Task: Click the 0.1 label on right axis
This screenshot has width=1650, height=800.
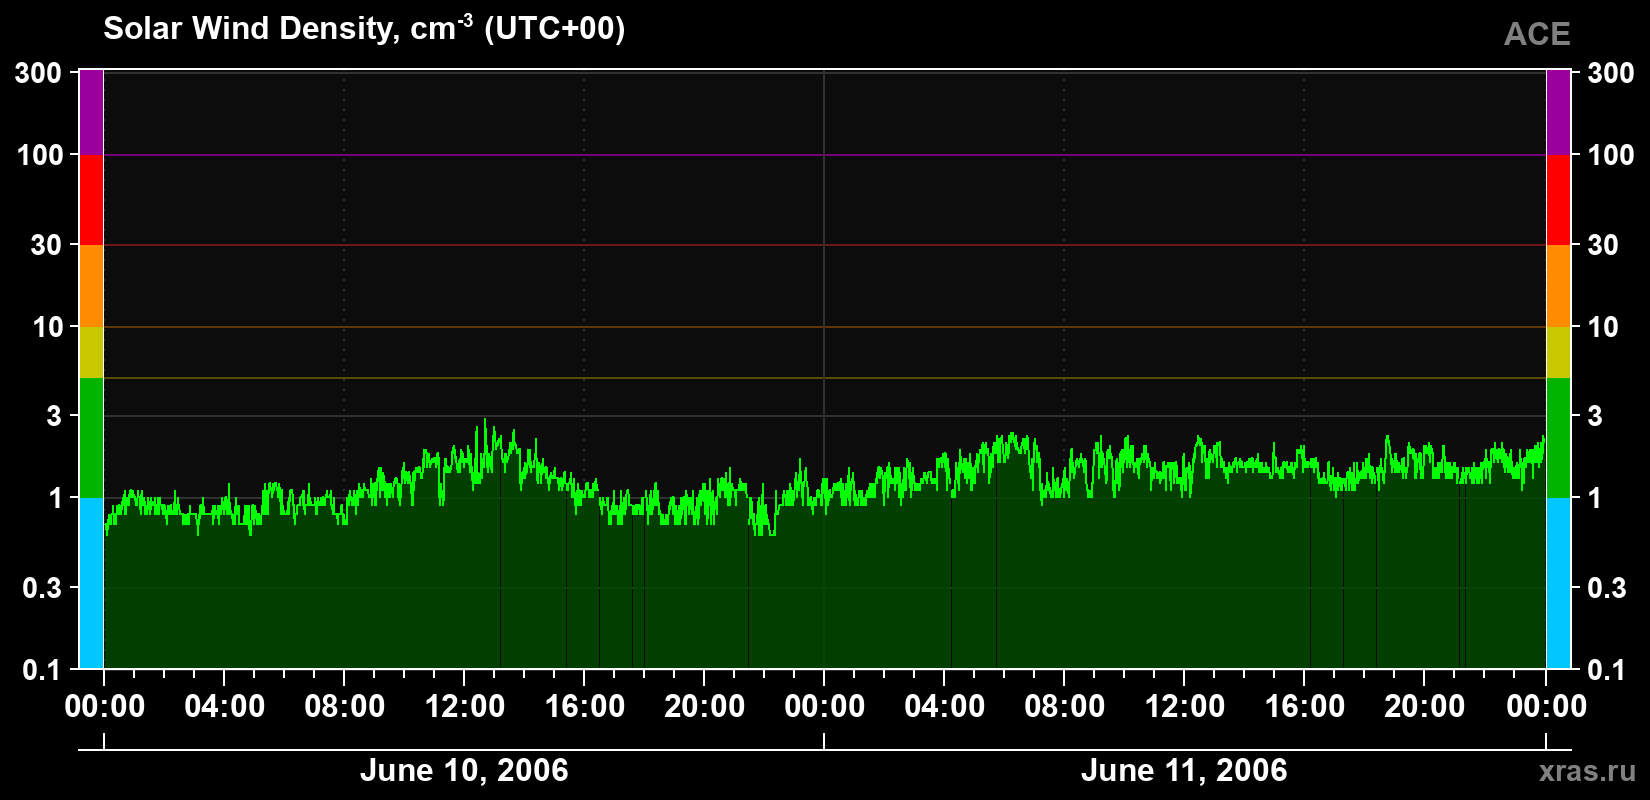Action: (1607, 670)
